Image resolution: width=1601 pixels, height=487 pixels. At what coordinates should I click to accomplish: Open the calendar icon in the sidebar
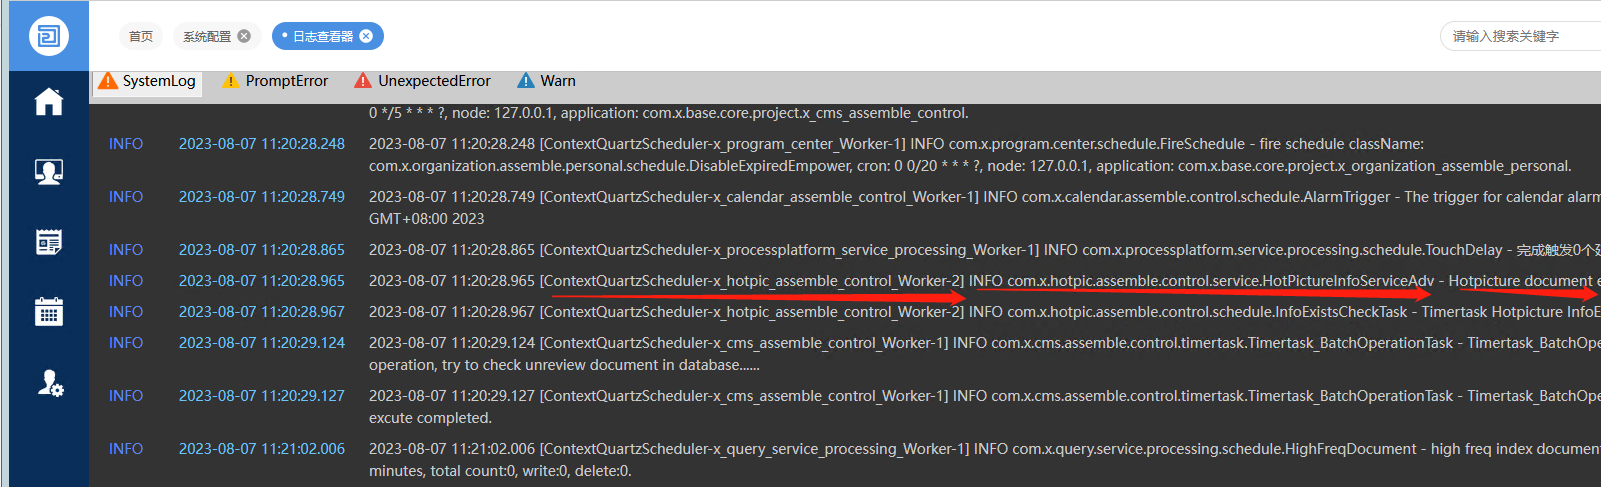tap(48, 312)
